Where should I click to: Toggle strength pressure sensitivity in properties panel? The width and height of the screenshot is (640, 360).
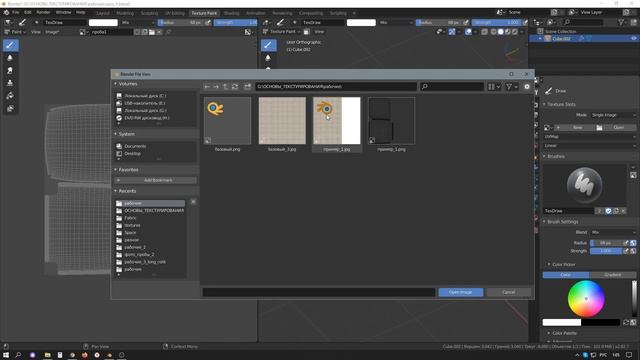coord(626,251)
